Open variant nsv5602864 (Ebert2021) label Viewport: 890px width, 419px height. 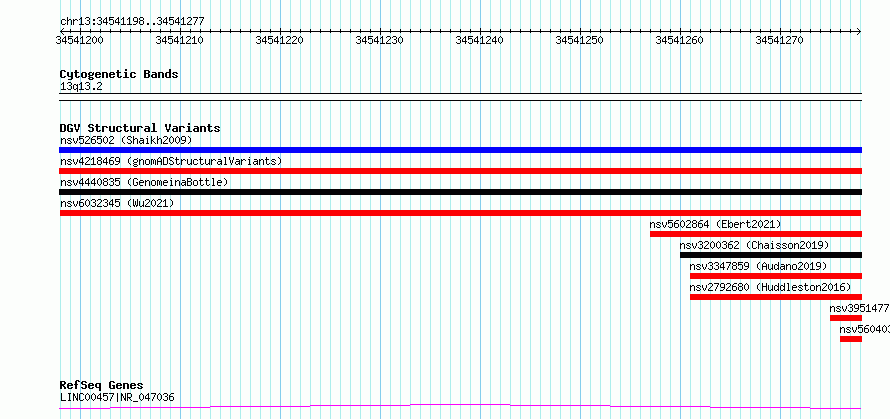(x=715, y=224)
